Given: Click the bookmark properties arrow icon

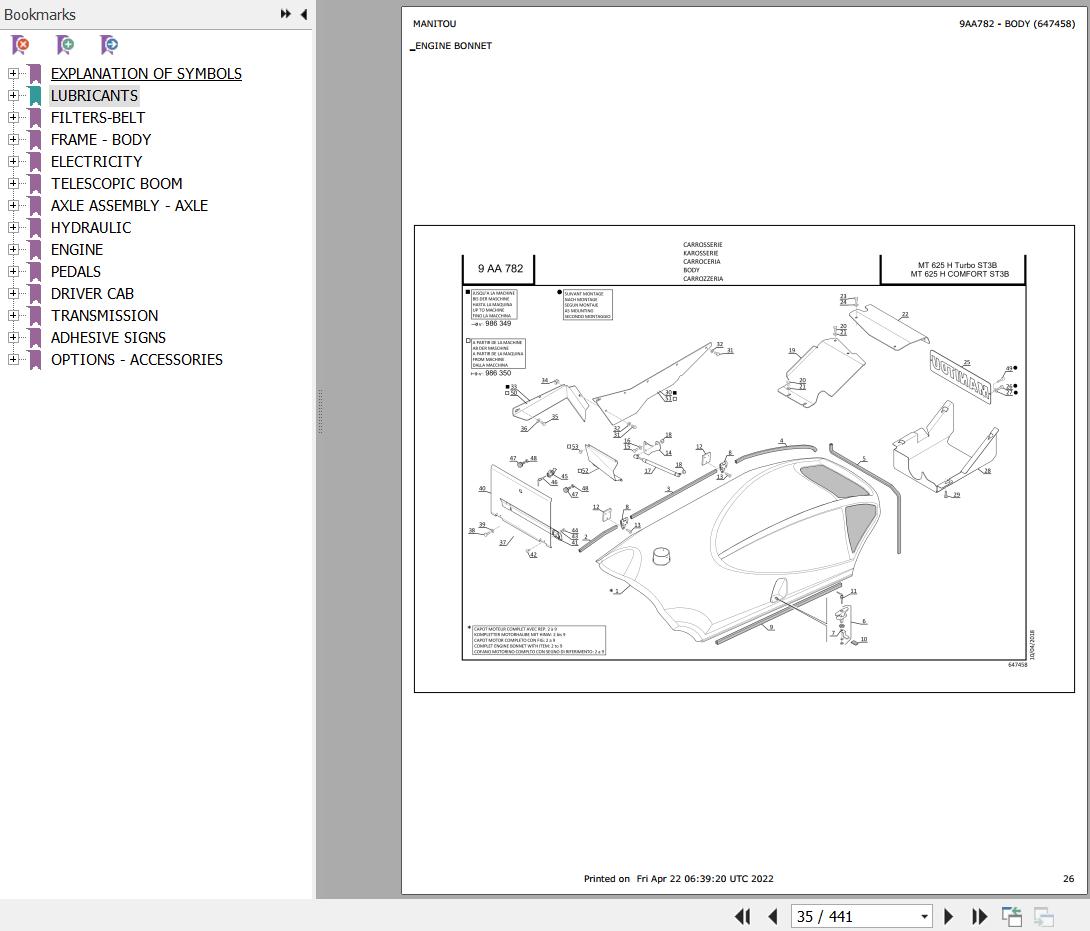Looking at the screenshot, I should tap(109, 45).
